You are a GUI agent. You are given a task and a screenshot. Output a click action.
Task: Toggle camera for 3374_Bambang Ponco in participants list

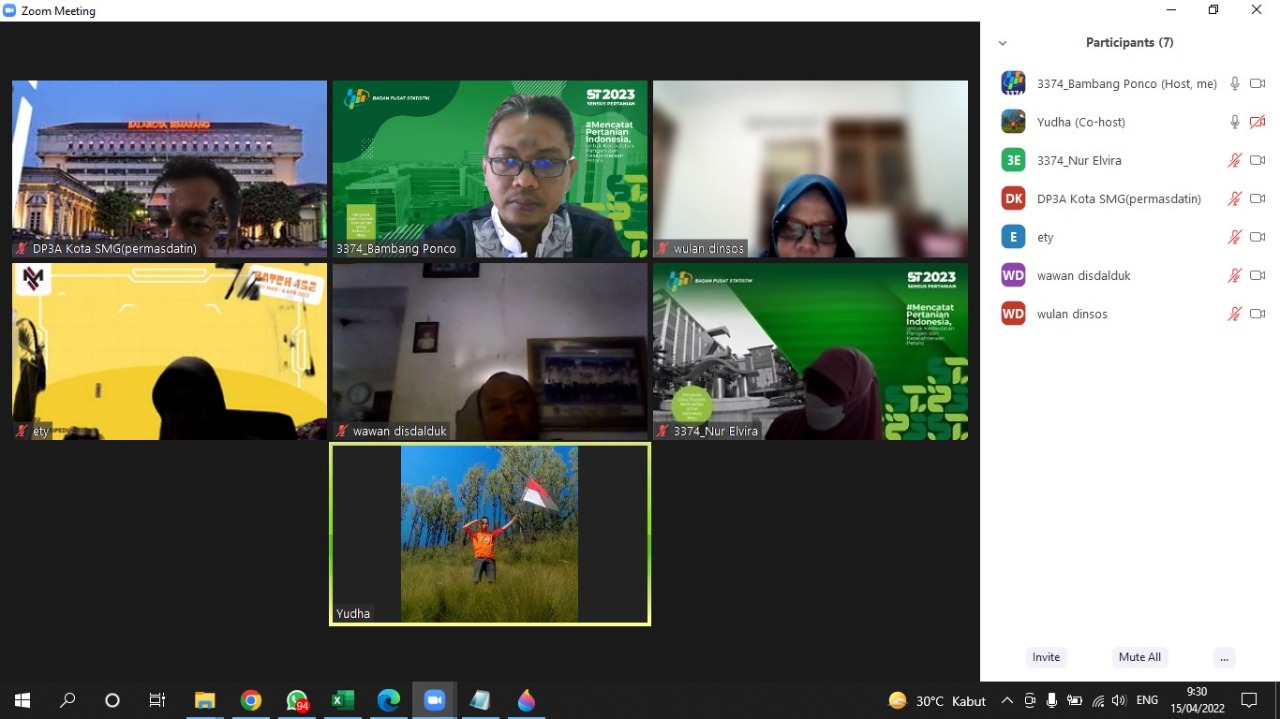coord(1257,84)
